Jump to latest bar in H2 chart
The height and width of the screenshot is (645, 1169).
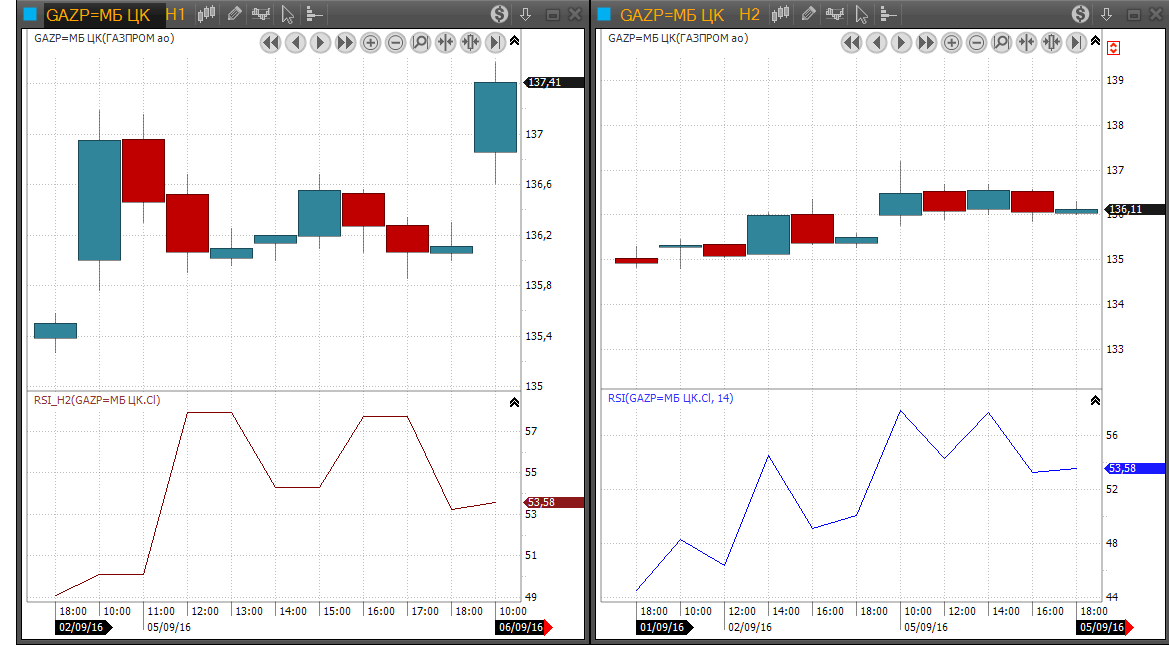[x=1076, y=42]
